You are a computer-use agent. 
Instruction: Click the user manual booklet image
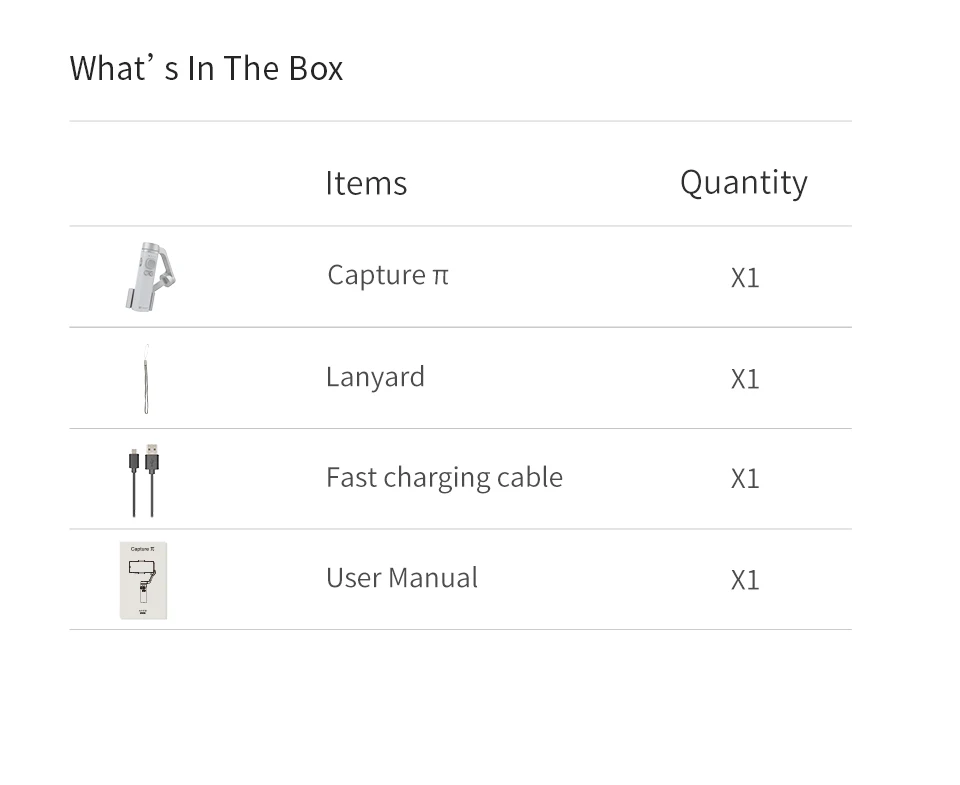tap(144, 580)
